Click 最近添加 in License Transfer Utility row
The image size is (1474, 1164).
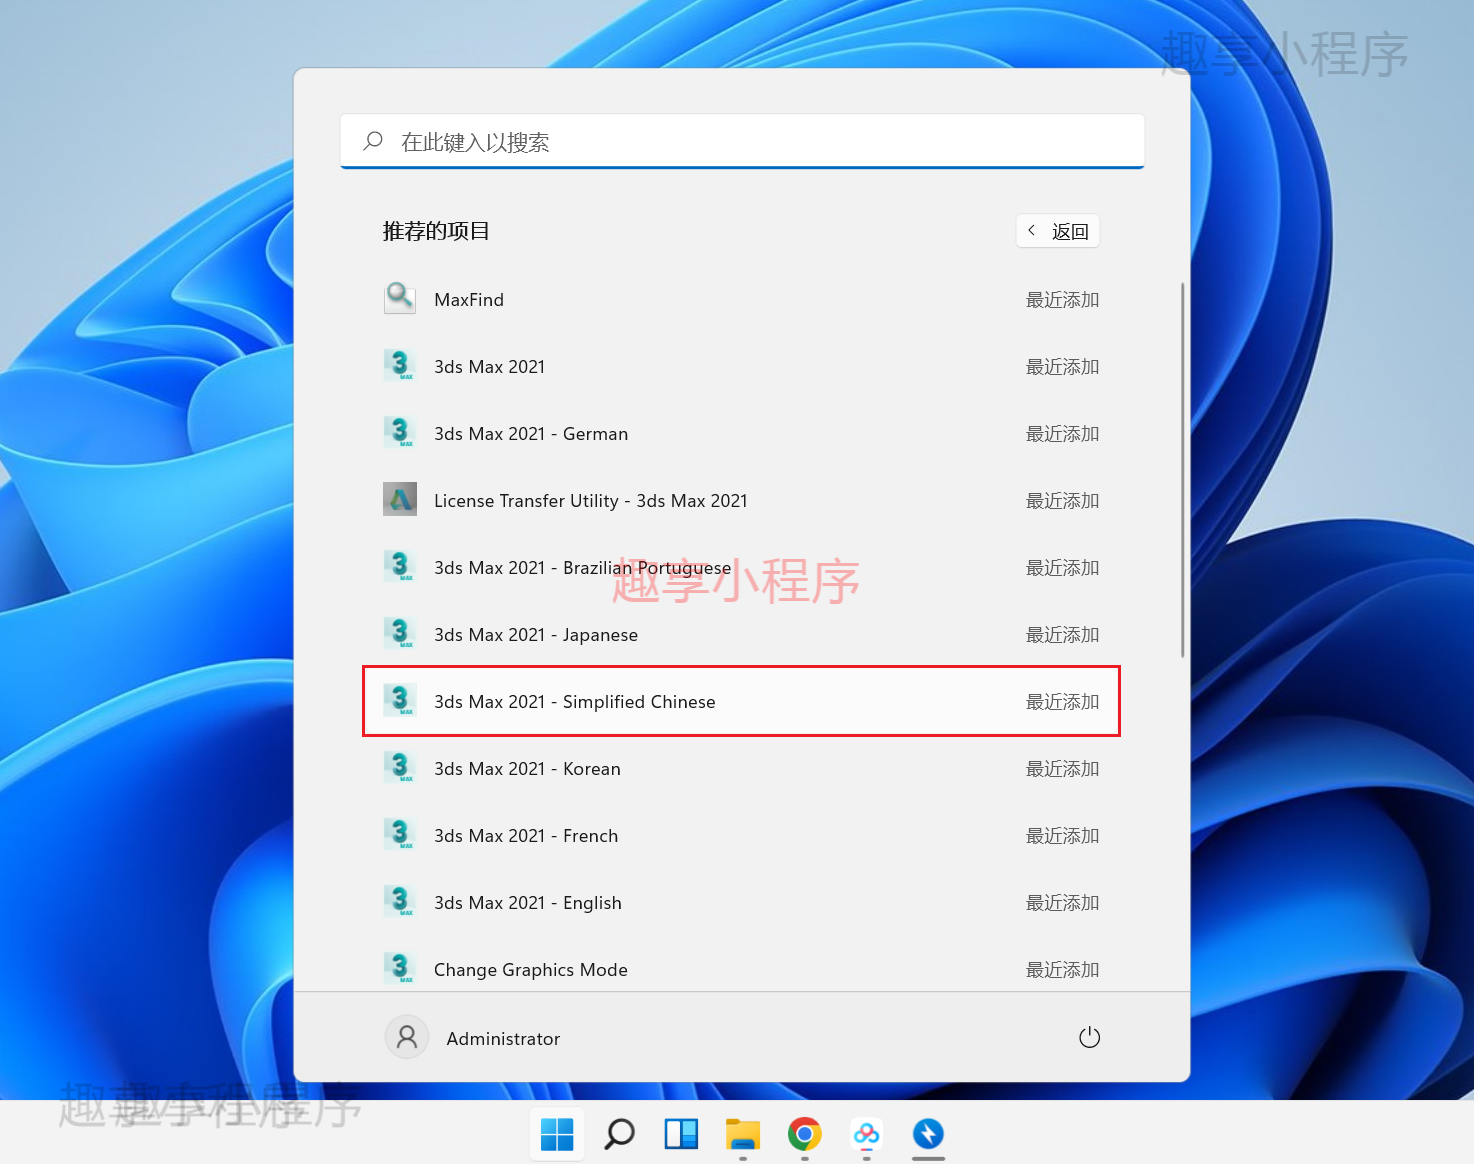tap(1062, 500)
